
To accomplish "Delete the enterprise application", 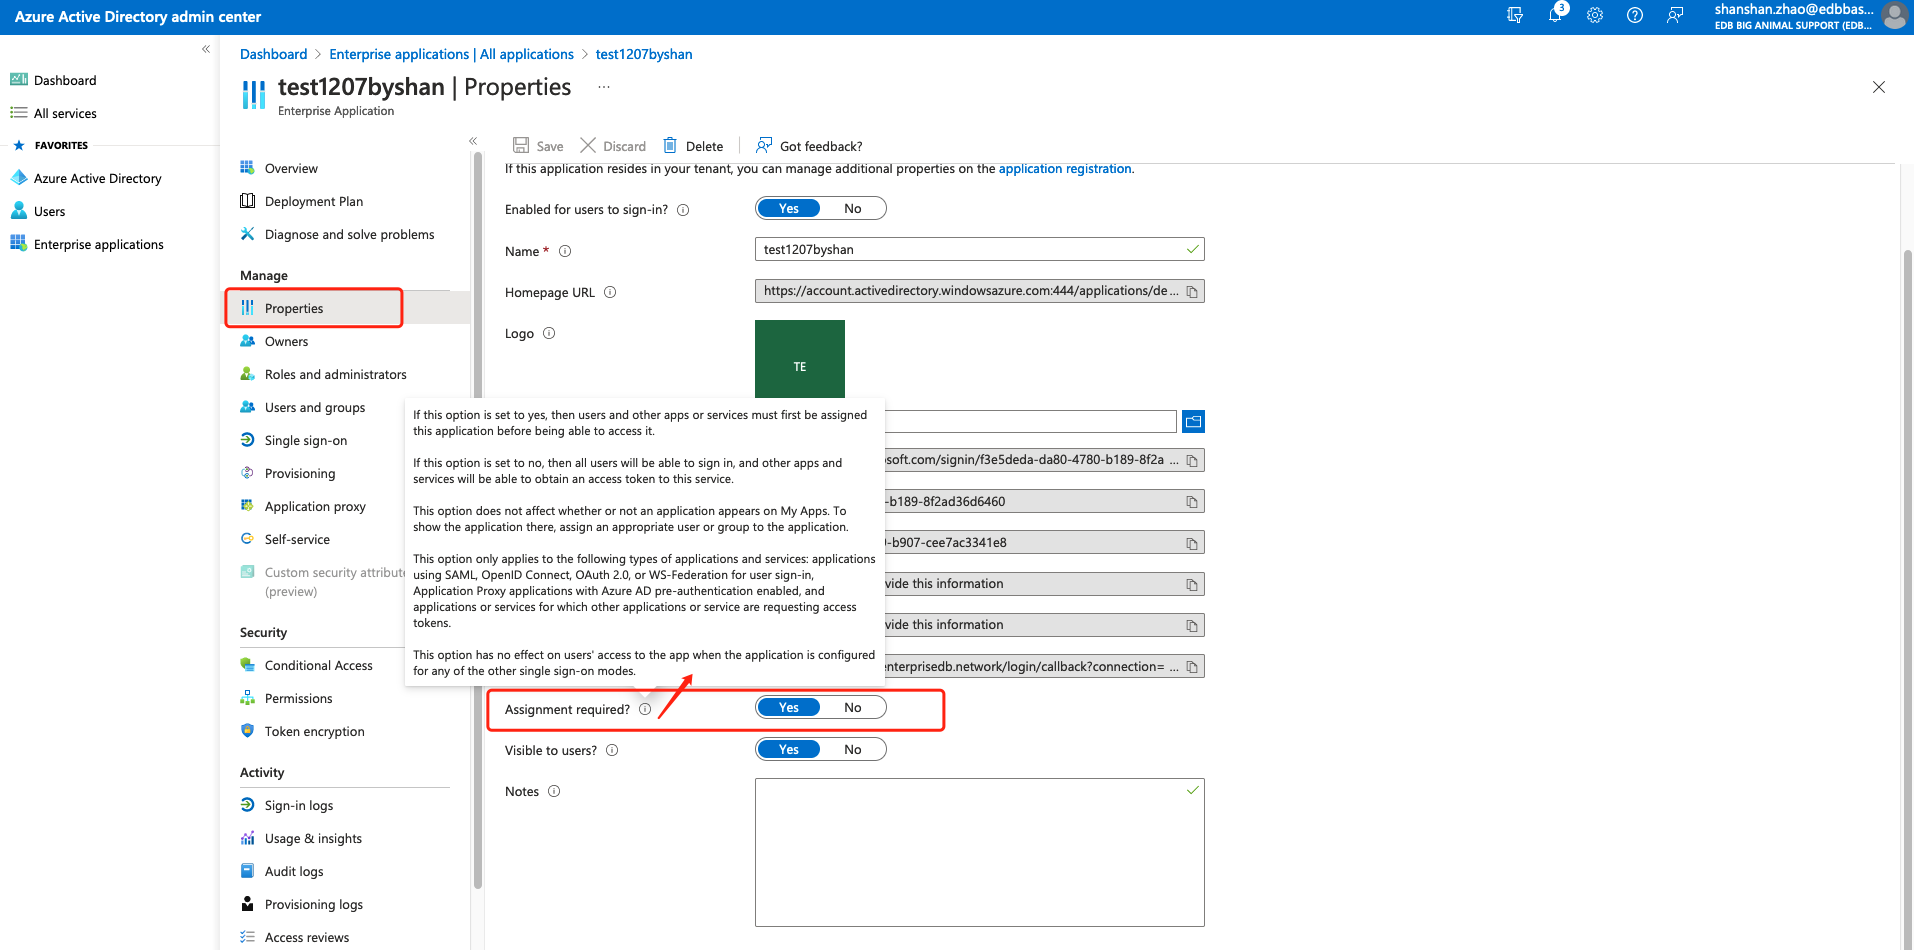I will coord(693,145).
